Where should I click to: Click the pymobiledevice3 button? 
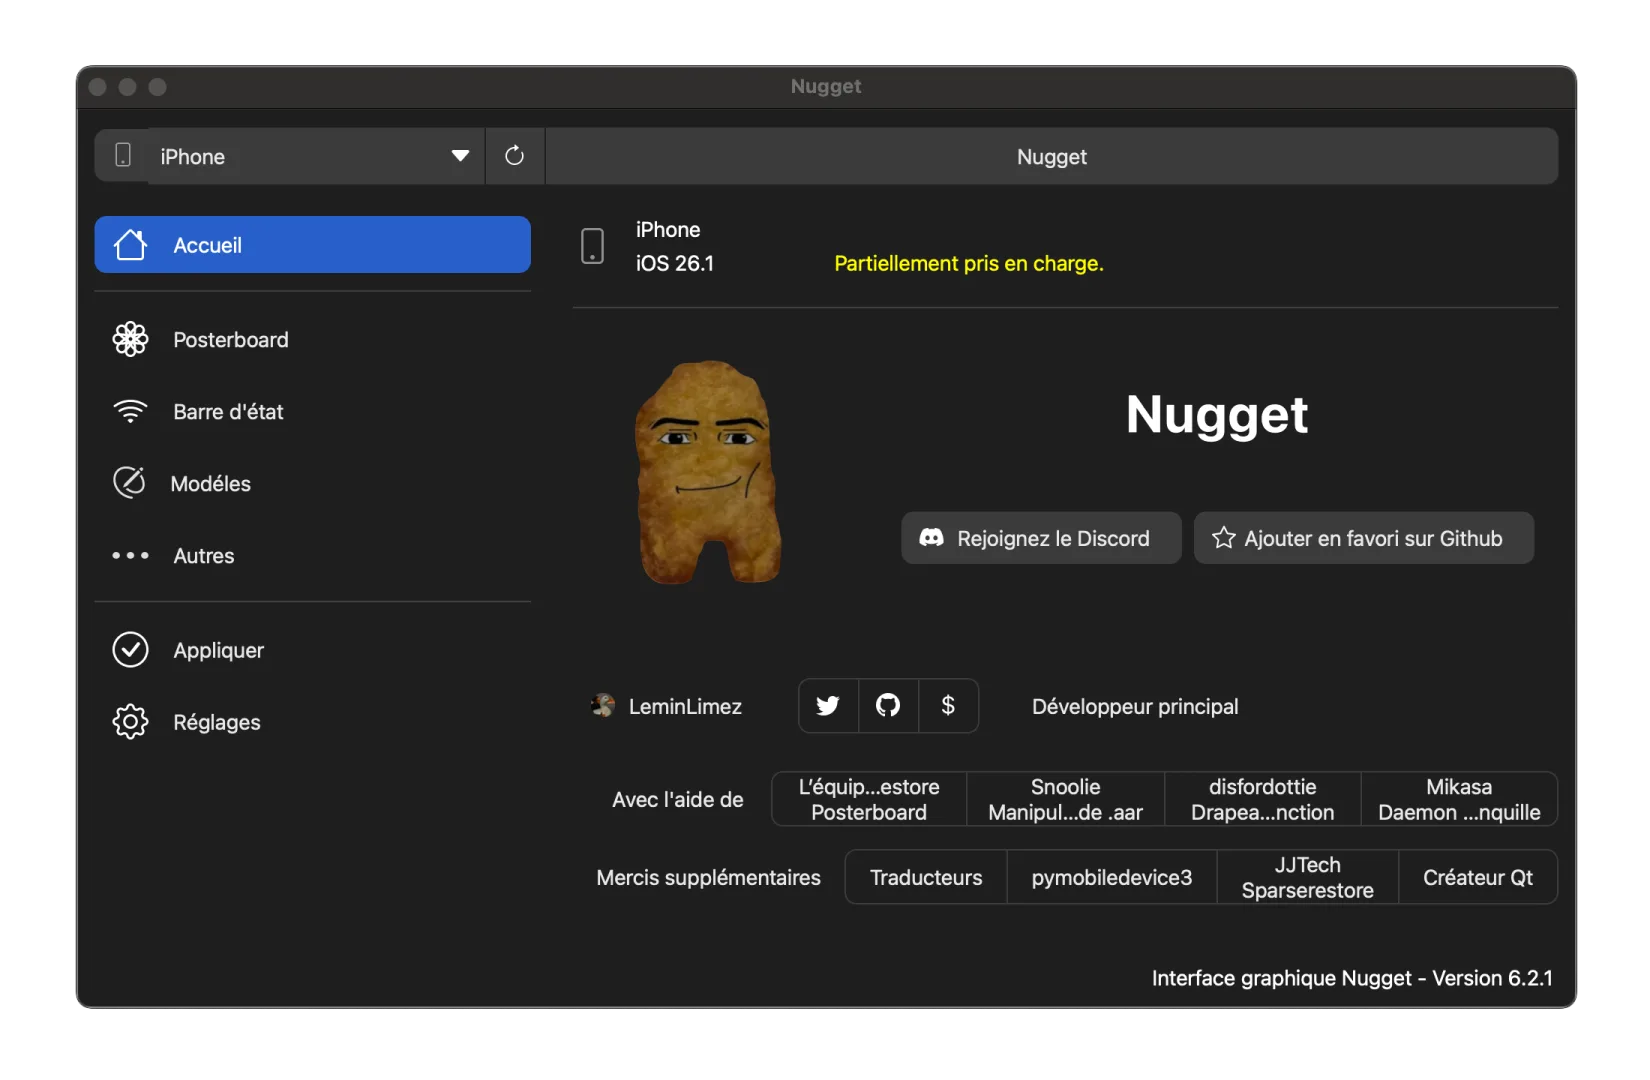pos(1112,877)
